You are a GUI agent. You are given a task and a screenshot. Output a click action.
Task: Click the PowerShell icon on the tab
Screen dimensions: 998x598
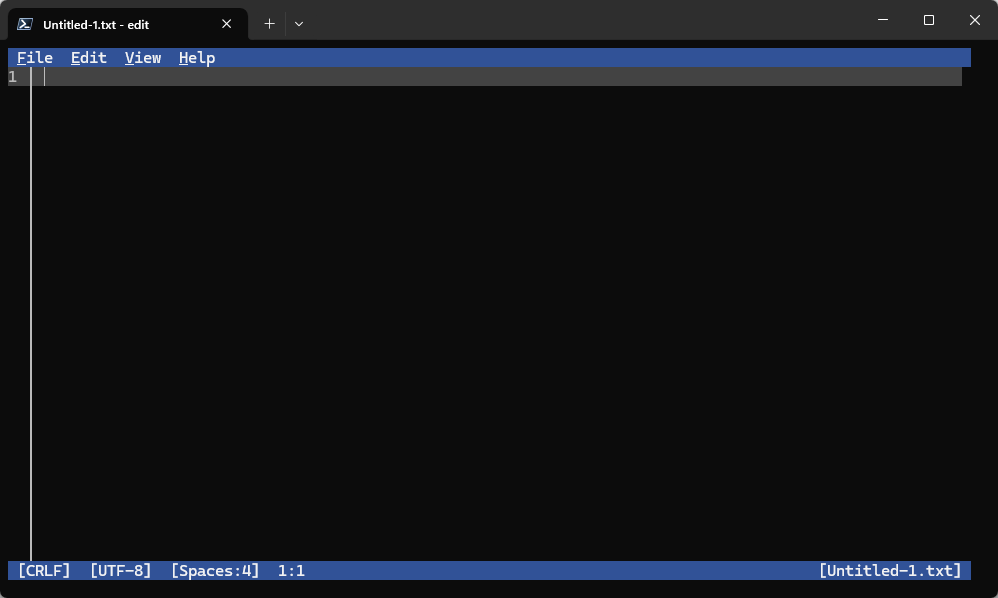click(24, 23)
